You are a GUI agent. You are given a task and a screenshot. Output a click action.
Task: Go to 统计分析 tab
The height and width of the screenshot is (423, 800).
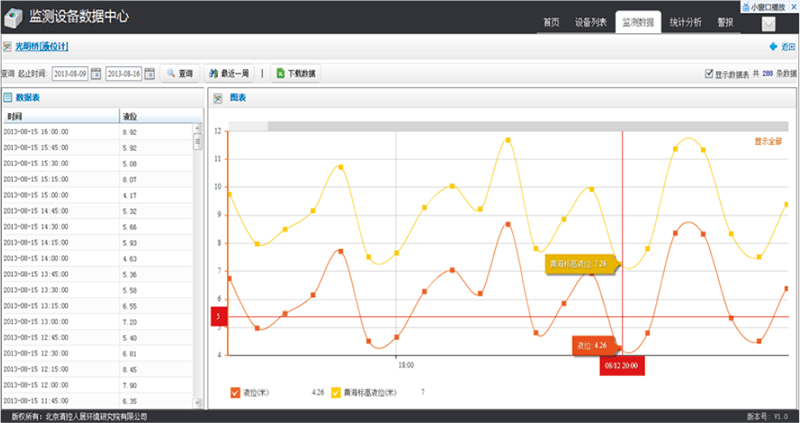pos(686,22)
